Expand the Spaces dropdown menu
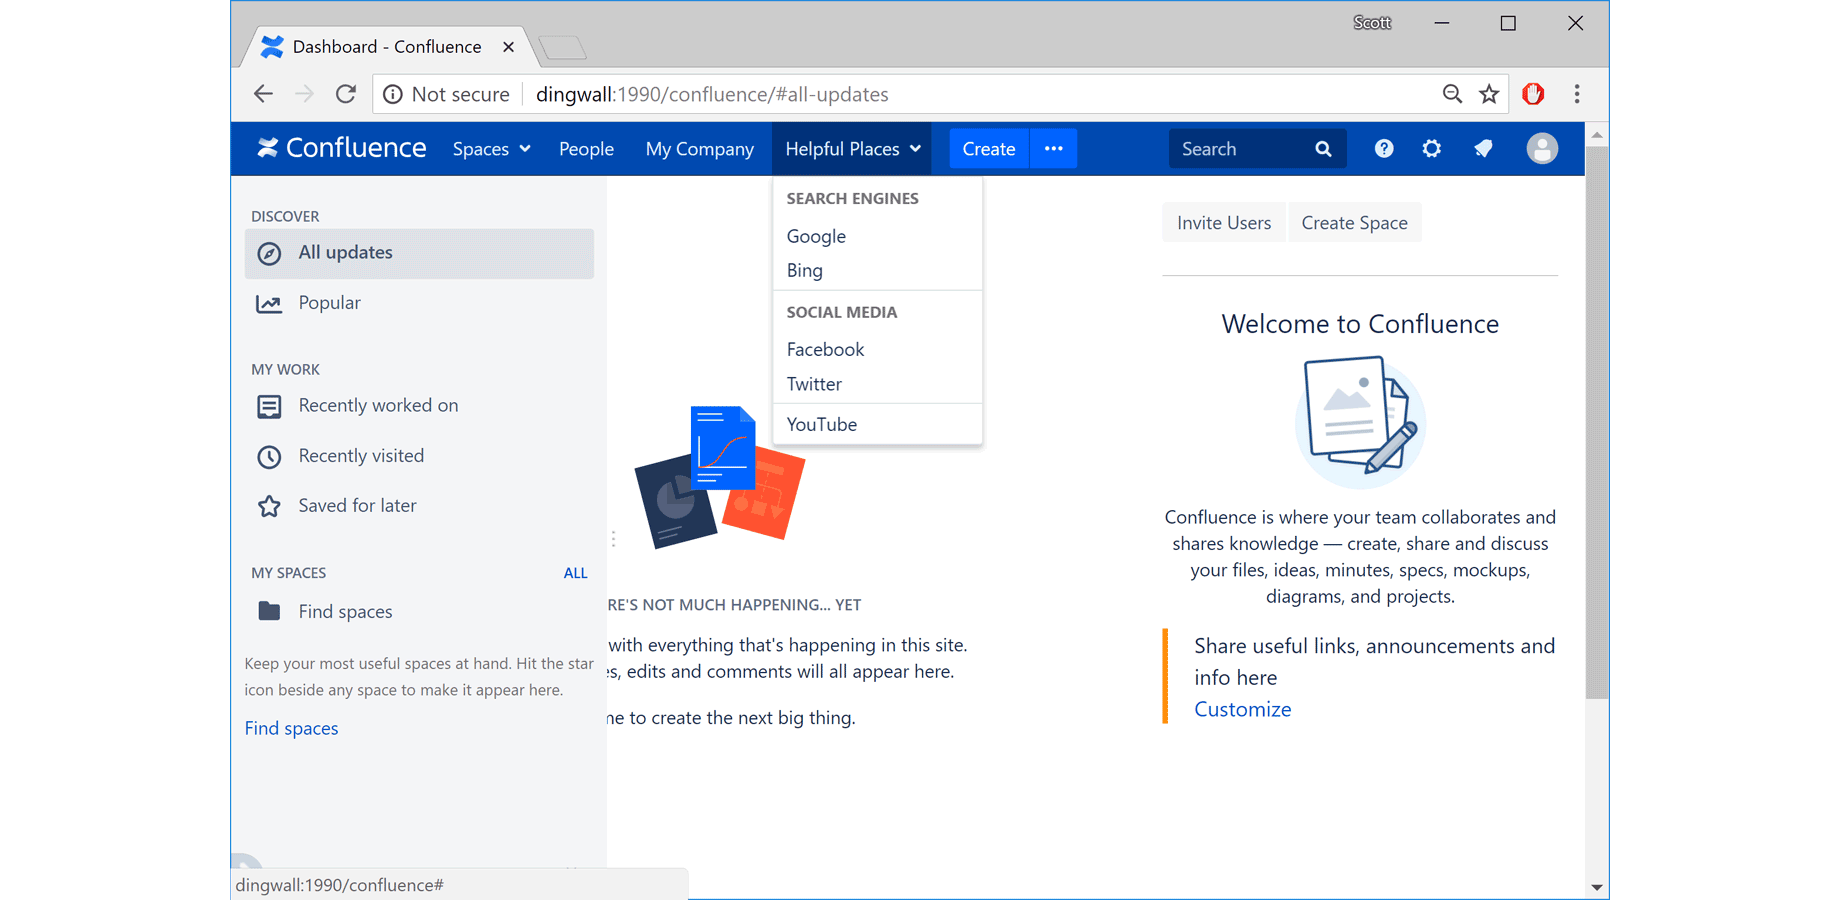Viewport: 1840px width, 900px height. [x=491, y=149]
